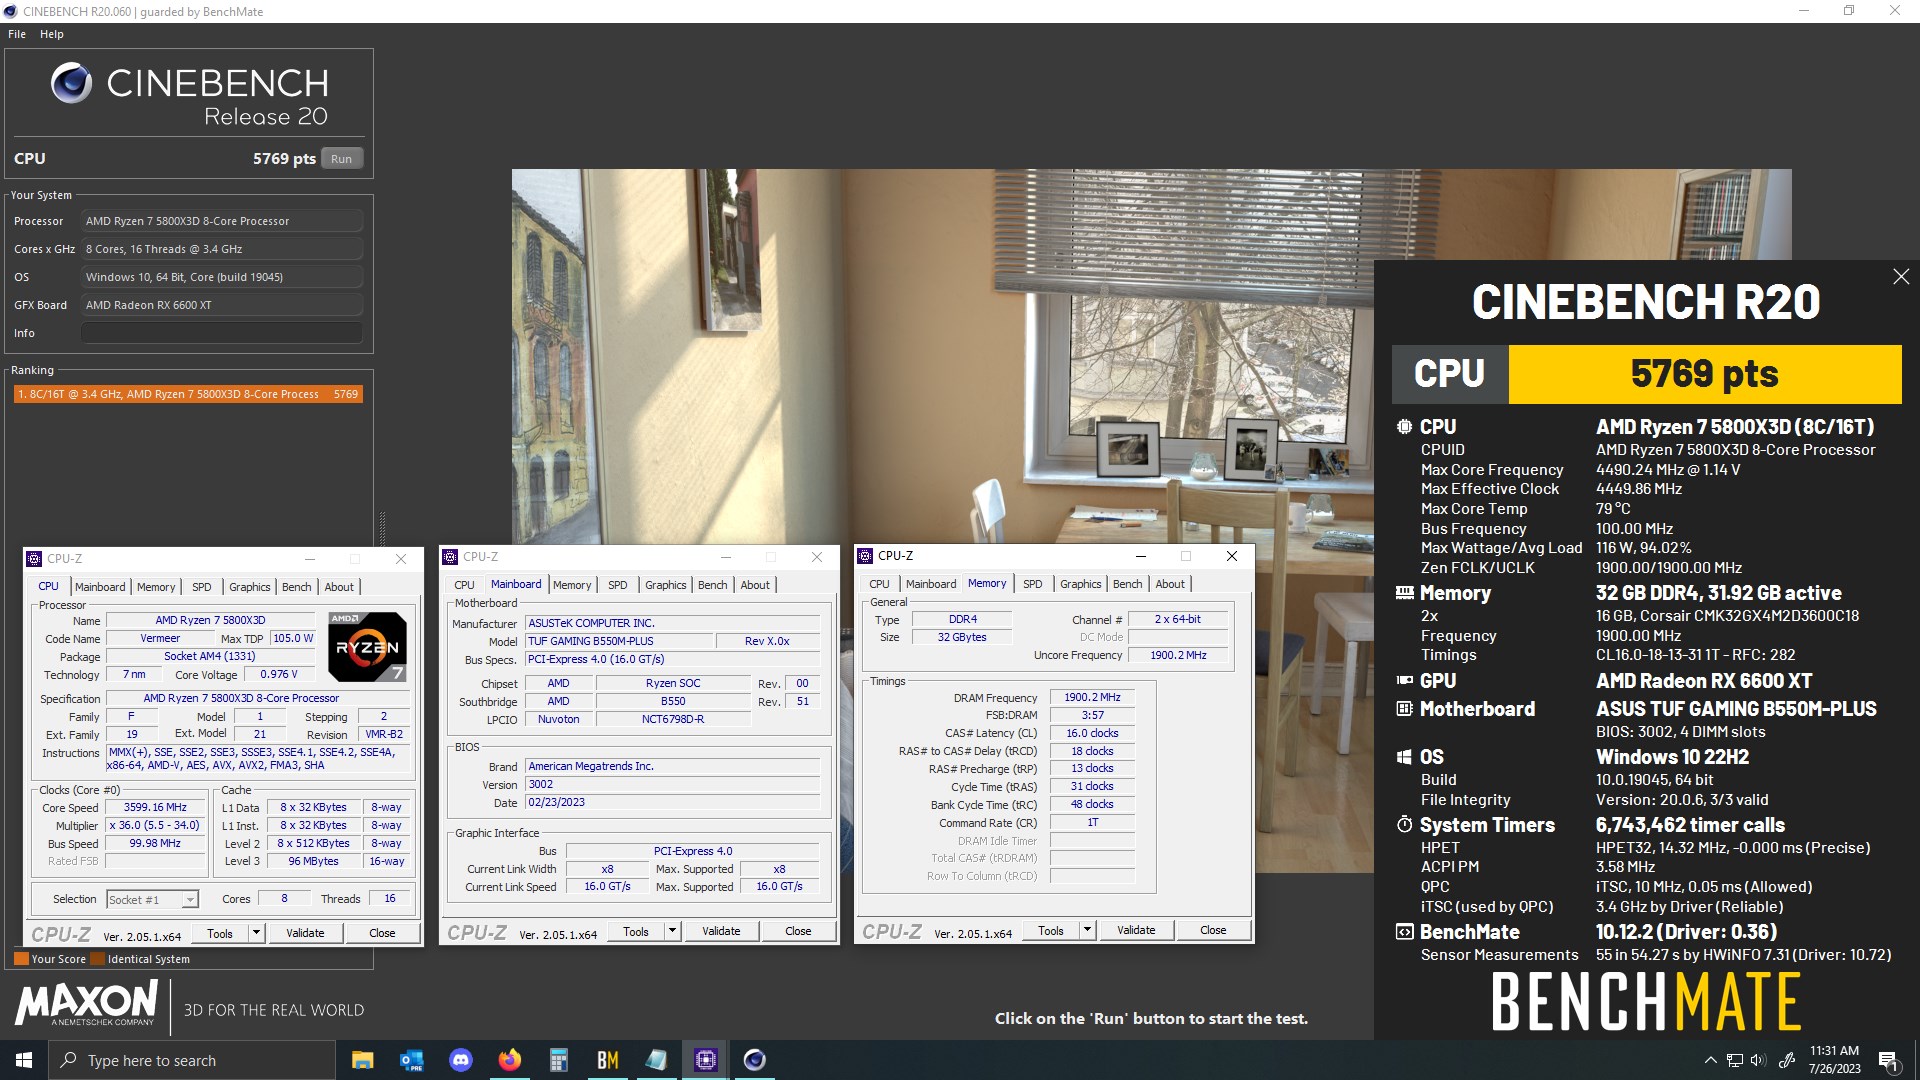The image size is (1920, 1080).
Task: Run the Cinebench CPU test
Action: pos(341,159)
